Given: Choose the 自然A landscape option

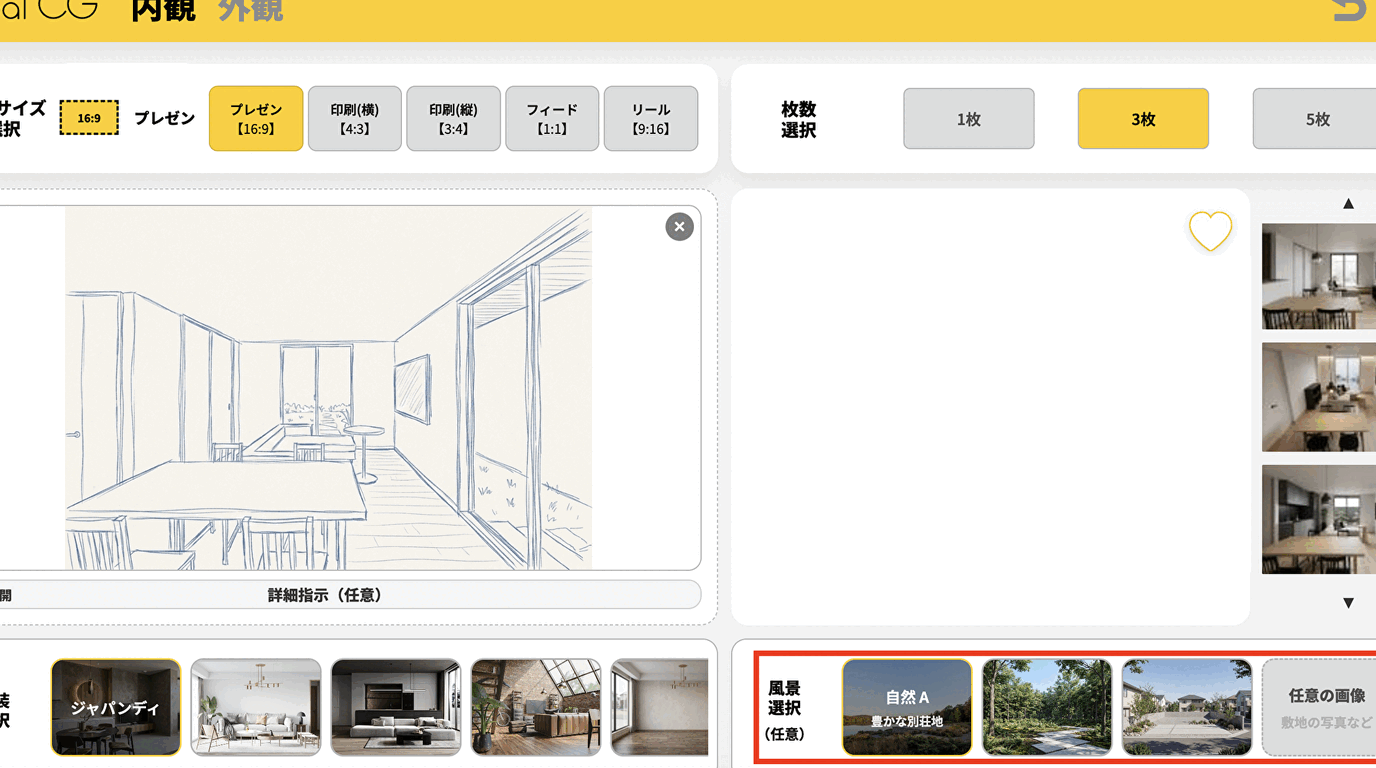Looking at the screenshot, I should pos(907,707).
